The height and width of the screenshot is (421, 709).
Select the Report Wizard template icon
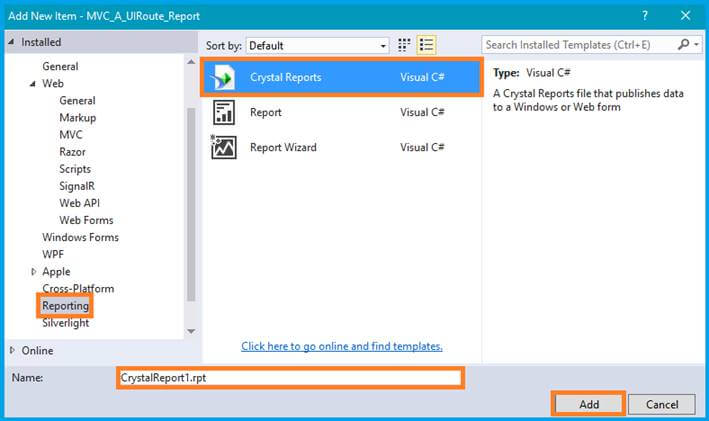point(224,147)
